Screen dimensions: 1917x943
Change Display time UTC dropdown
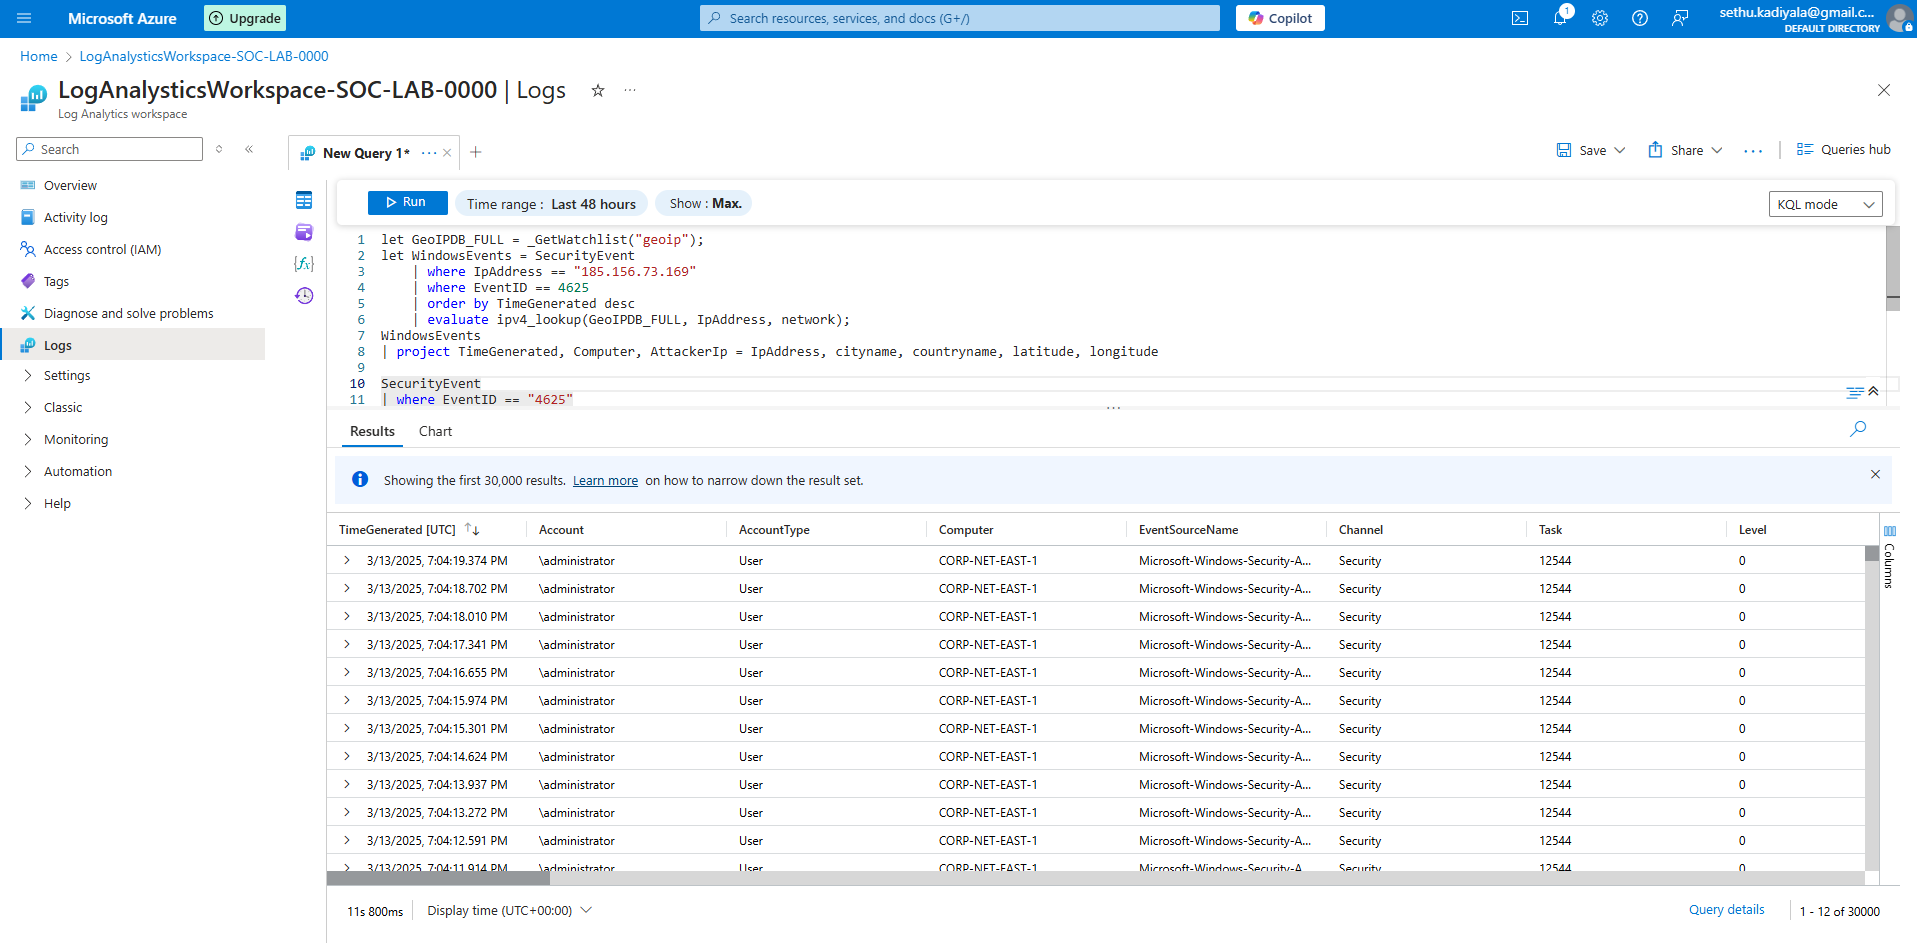pos(509,910)
